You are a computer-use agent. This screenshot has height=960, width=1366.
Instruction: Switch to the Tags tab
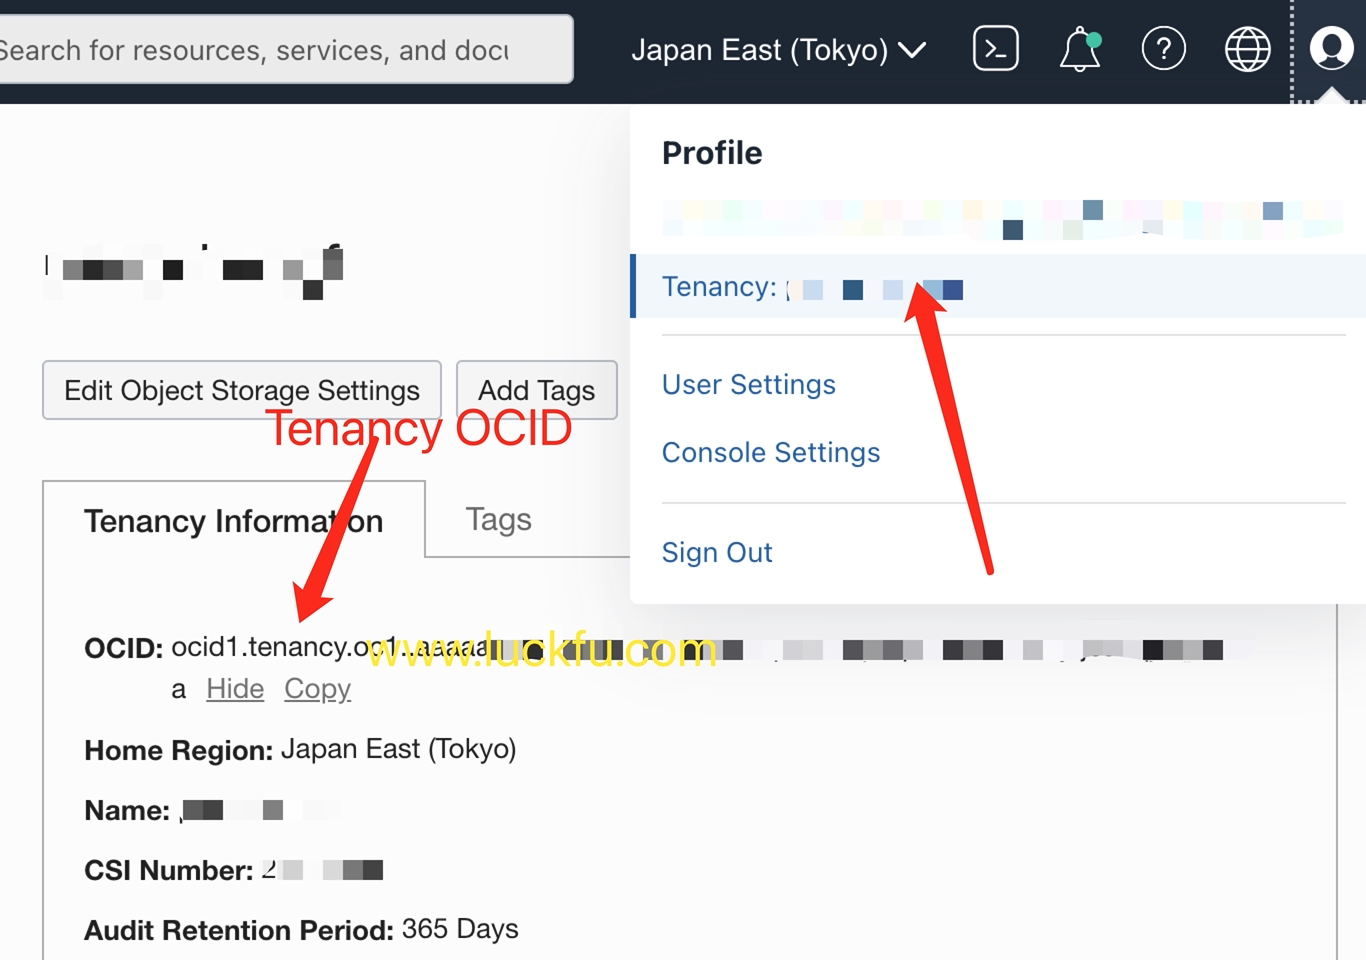[x=498, y=520]
